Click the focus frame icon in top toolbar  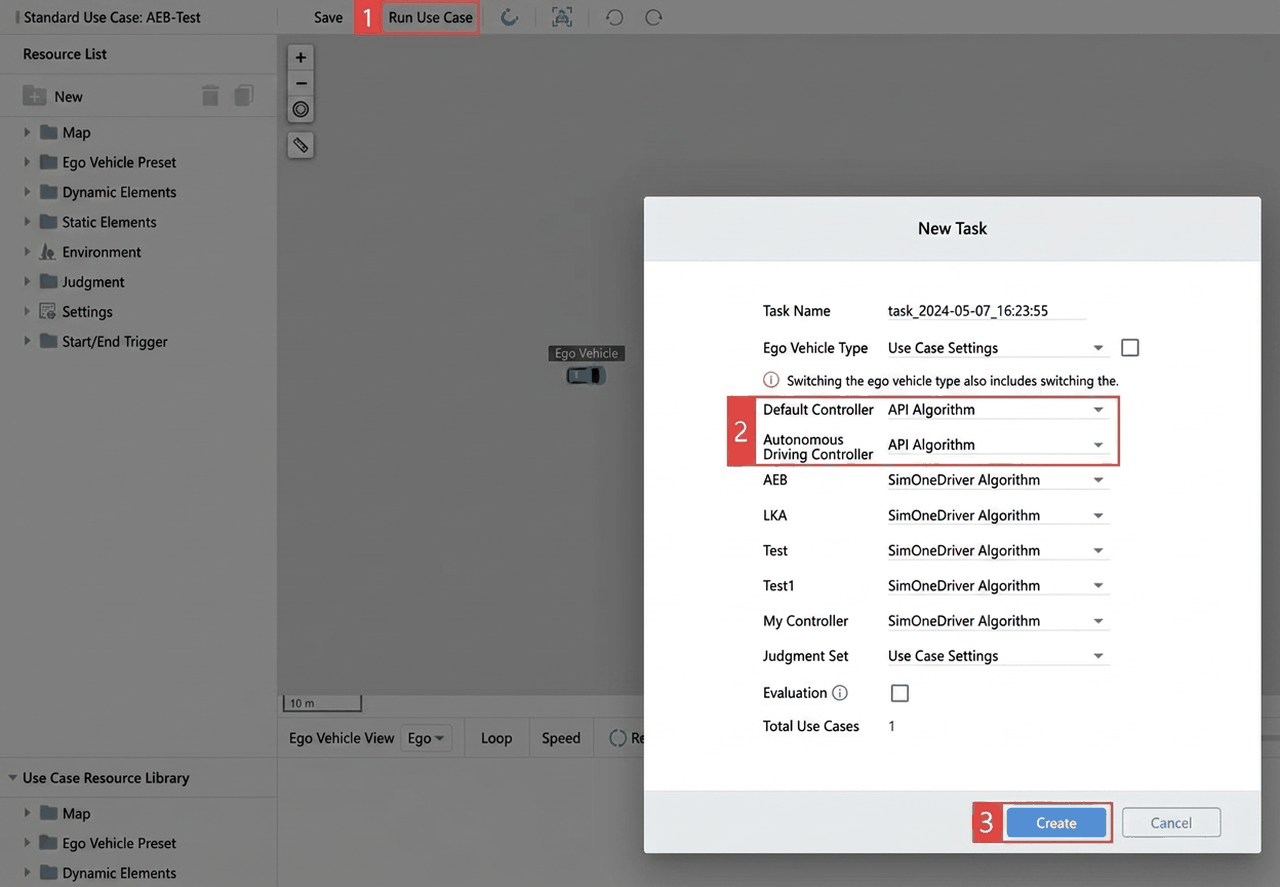pos(562,17)
